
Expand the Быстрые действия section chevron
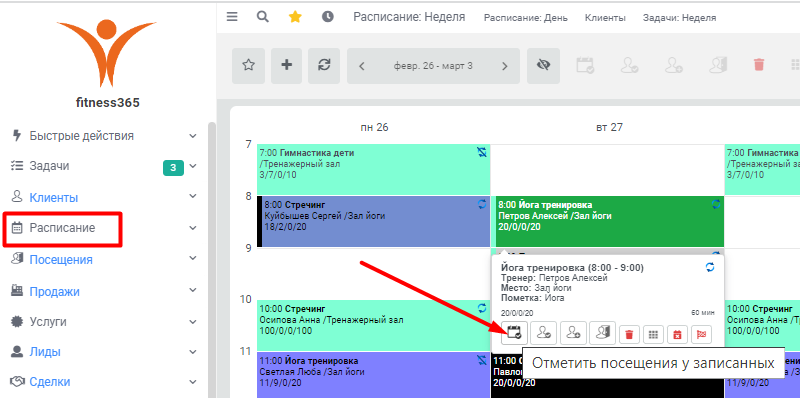click(x=192, y=136)
